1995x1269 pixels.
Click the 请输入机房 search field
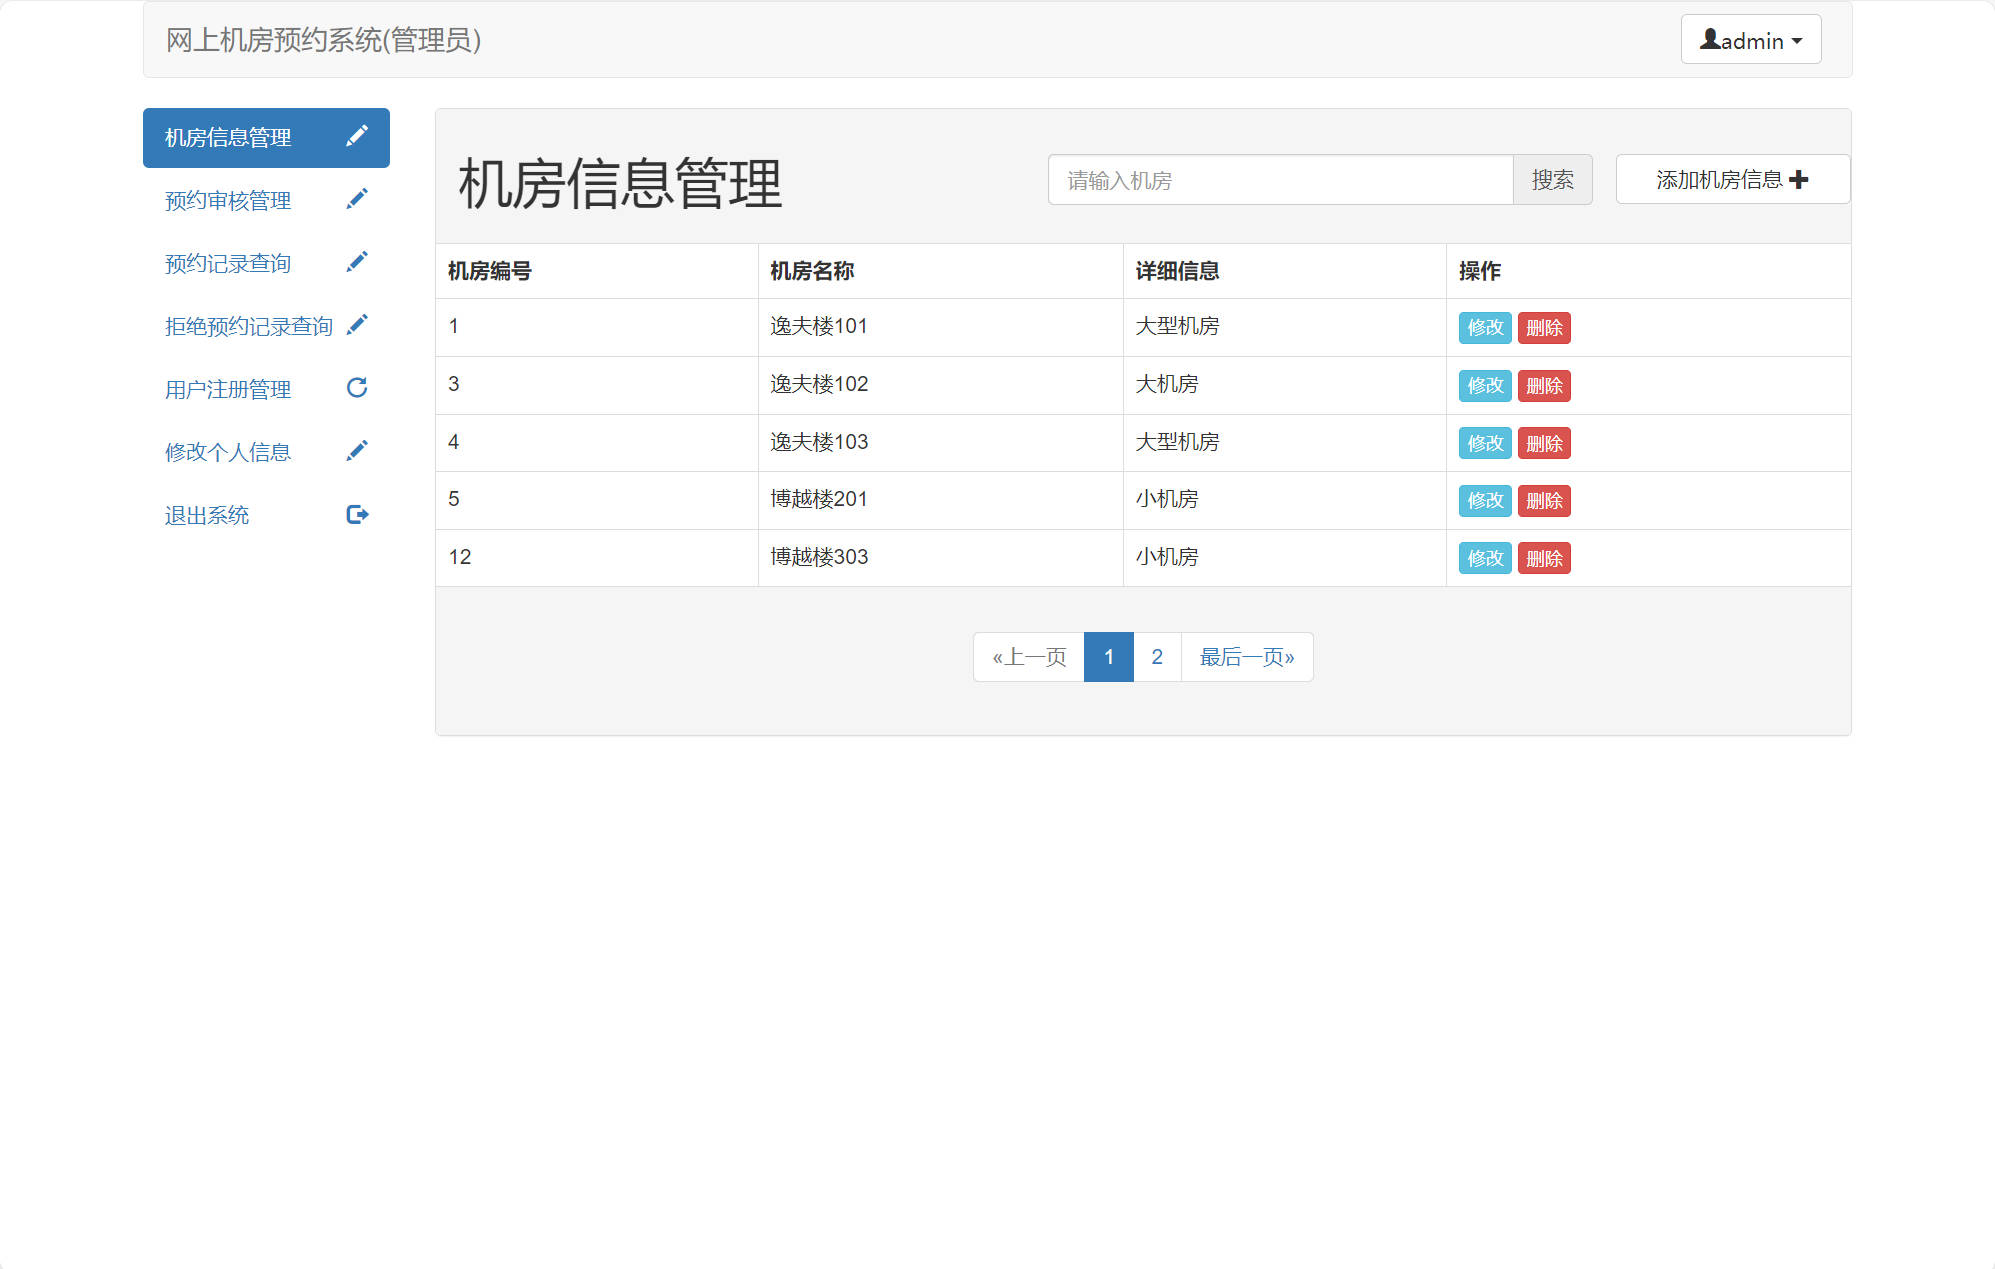coord(1280,180)
